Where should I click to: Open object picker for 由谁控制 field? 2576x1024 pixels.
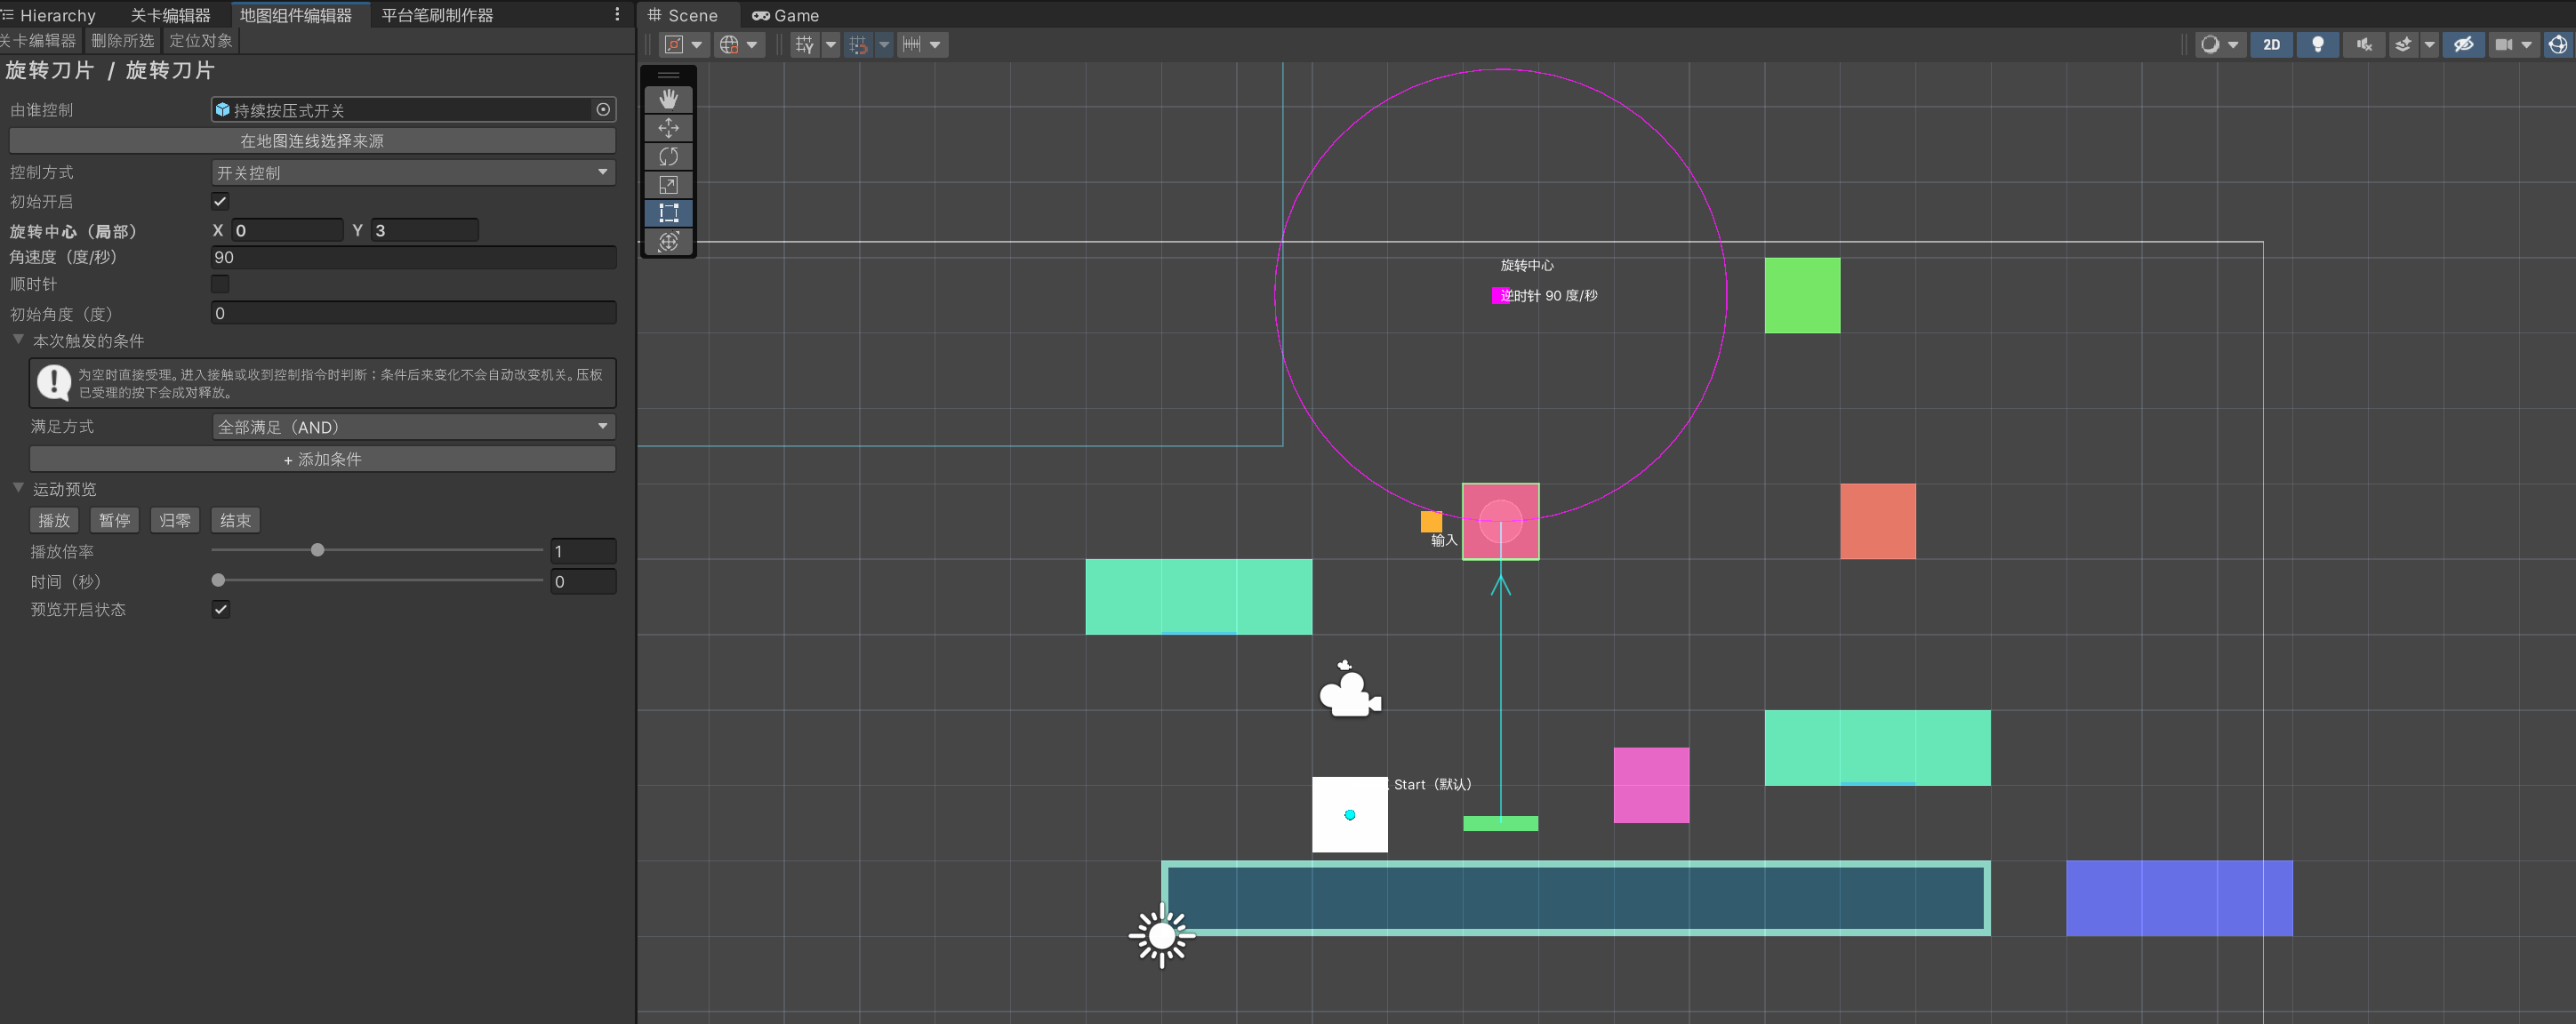603,110
